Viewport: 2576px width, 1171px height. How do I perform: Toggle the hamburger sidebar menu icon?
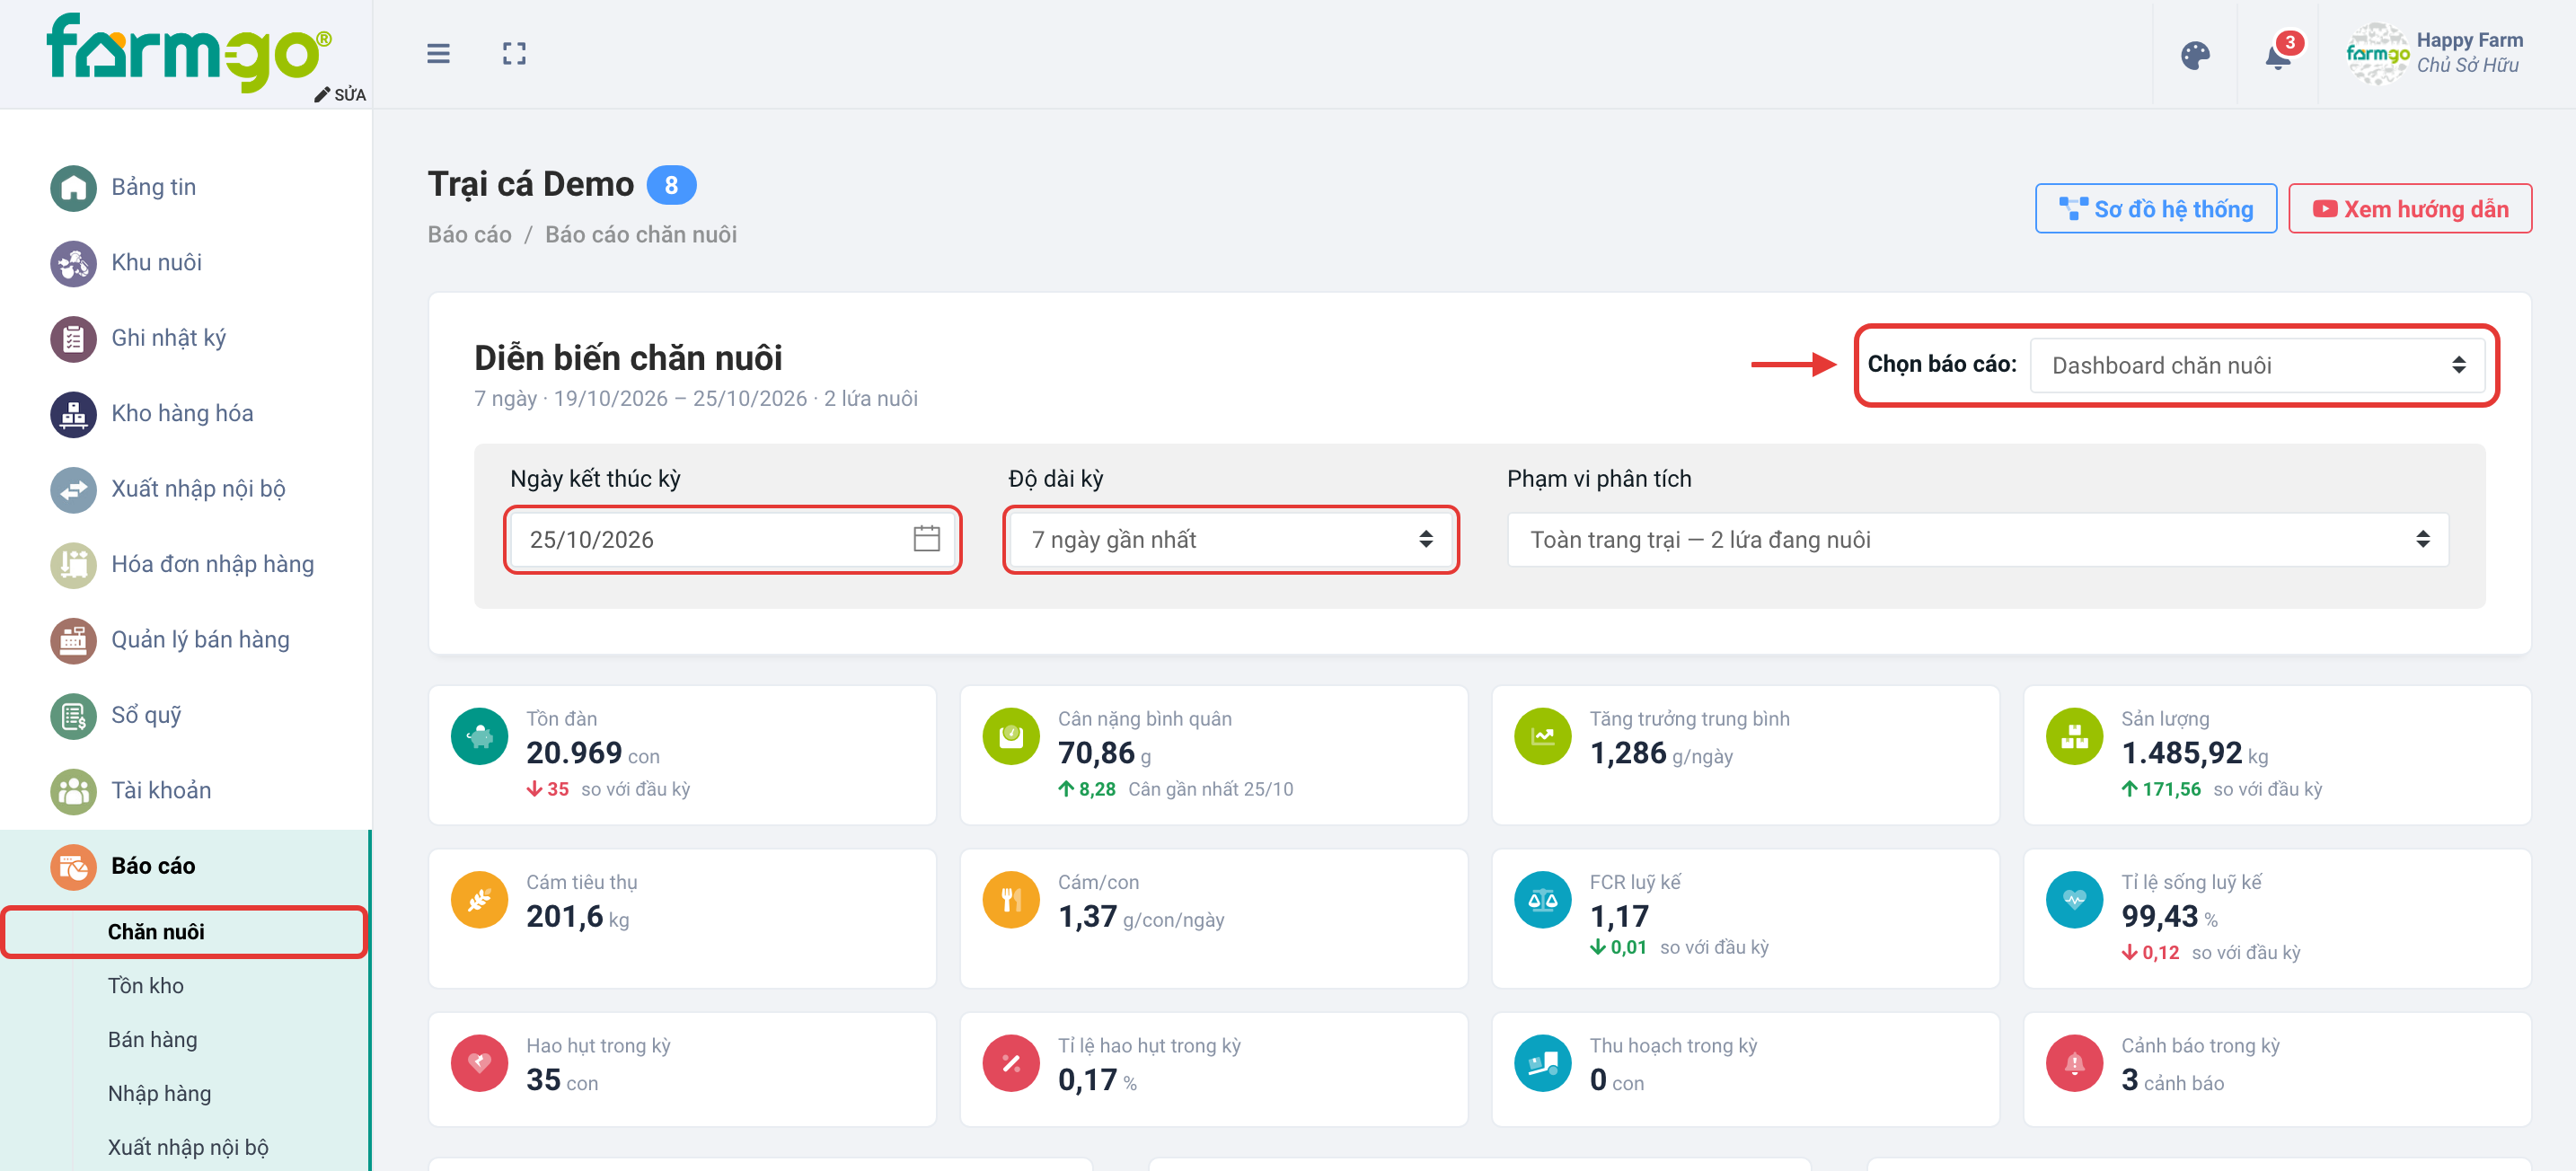438,53
